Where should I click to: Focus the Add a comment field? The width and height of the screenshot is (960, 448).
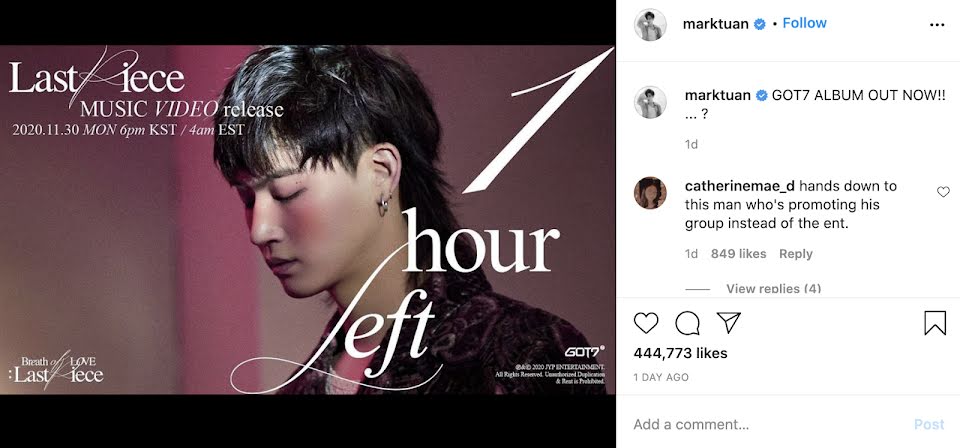coord(765,424)
